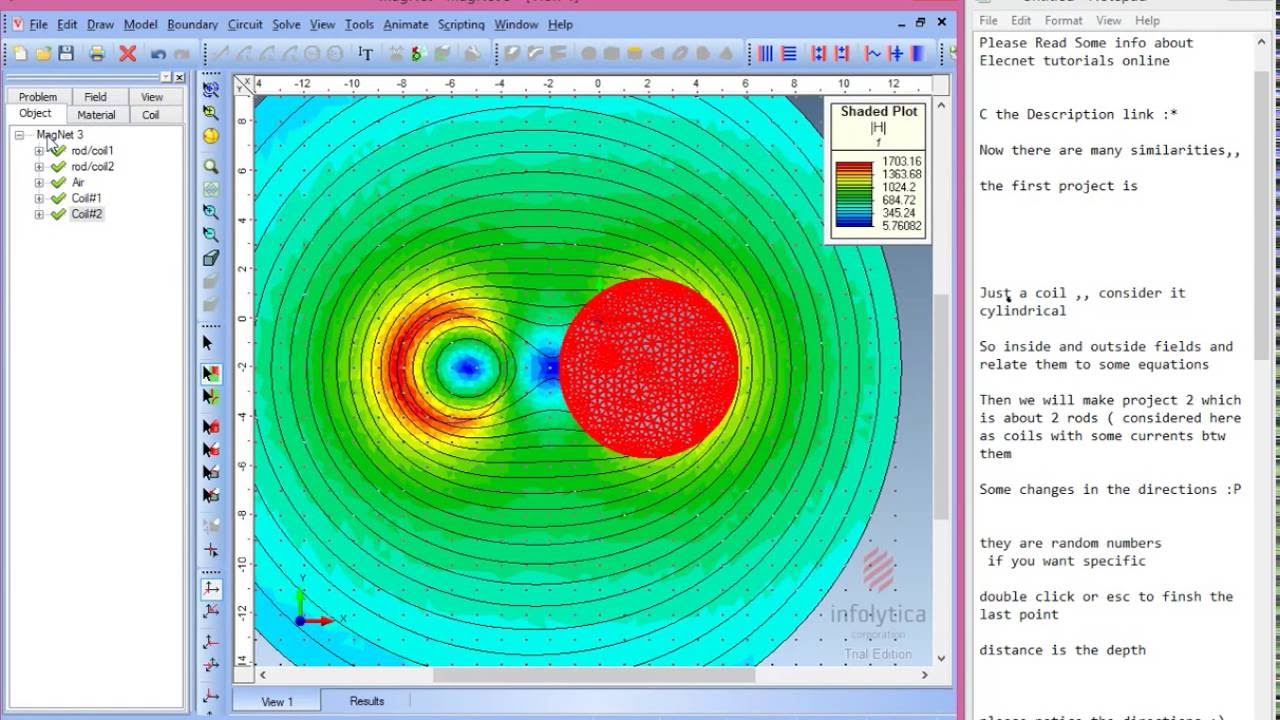
Task: Click the arrow with red cube select icon
Action: [211, 427]
